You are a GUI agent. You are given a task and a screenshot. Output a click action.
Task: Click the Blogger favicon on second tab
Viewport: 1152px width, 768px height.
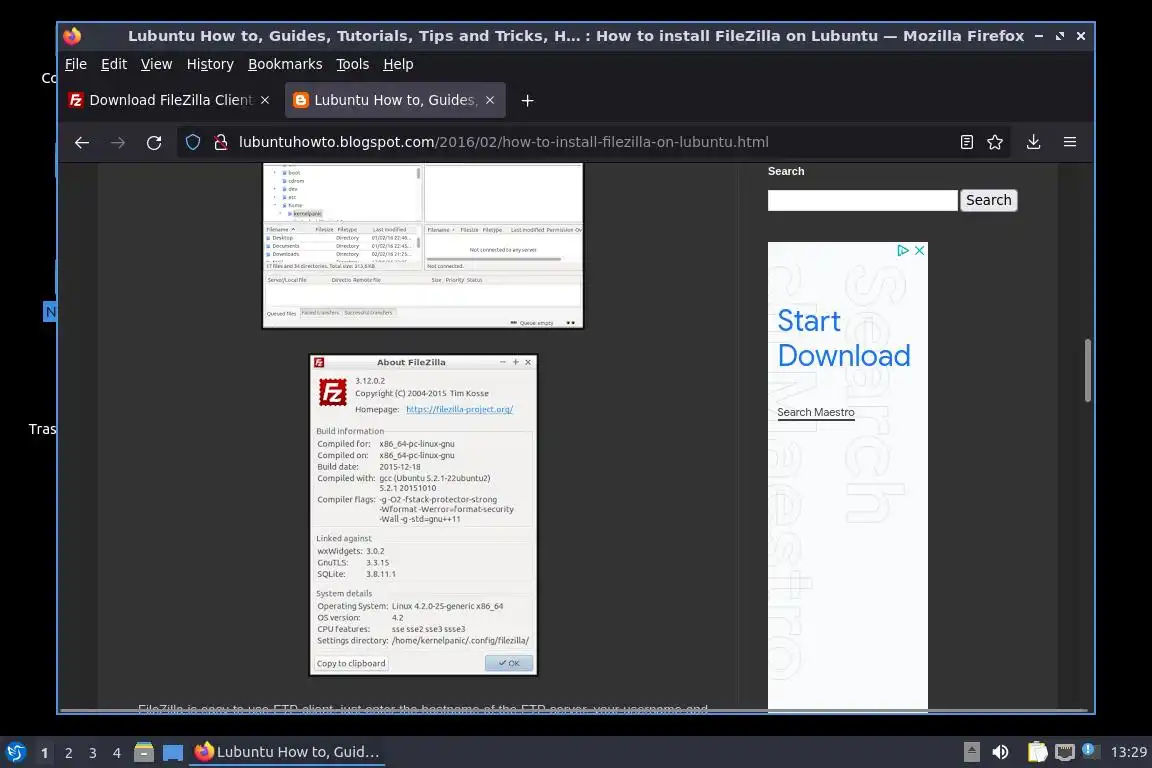300,100
